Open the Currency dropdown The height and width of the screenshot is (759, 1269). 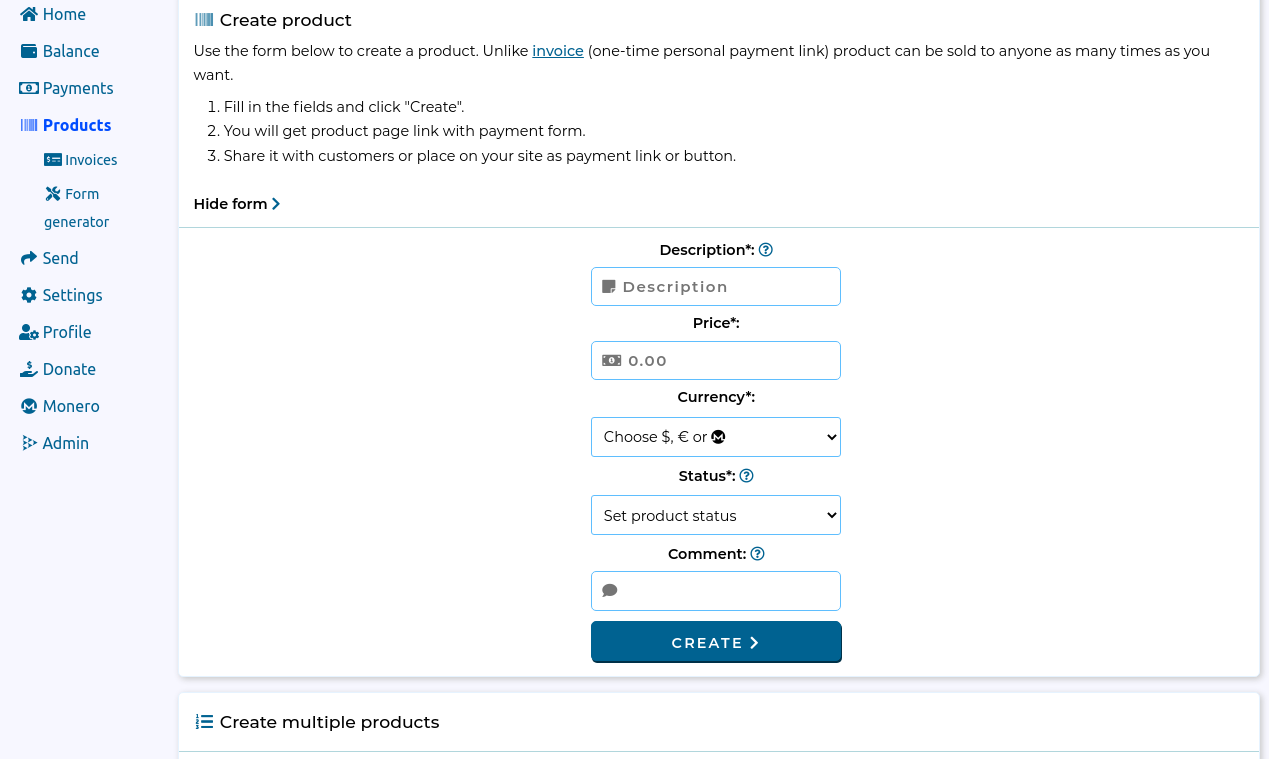tap(715, 437)
